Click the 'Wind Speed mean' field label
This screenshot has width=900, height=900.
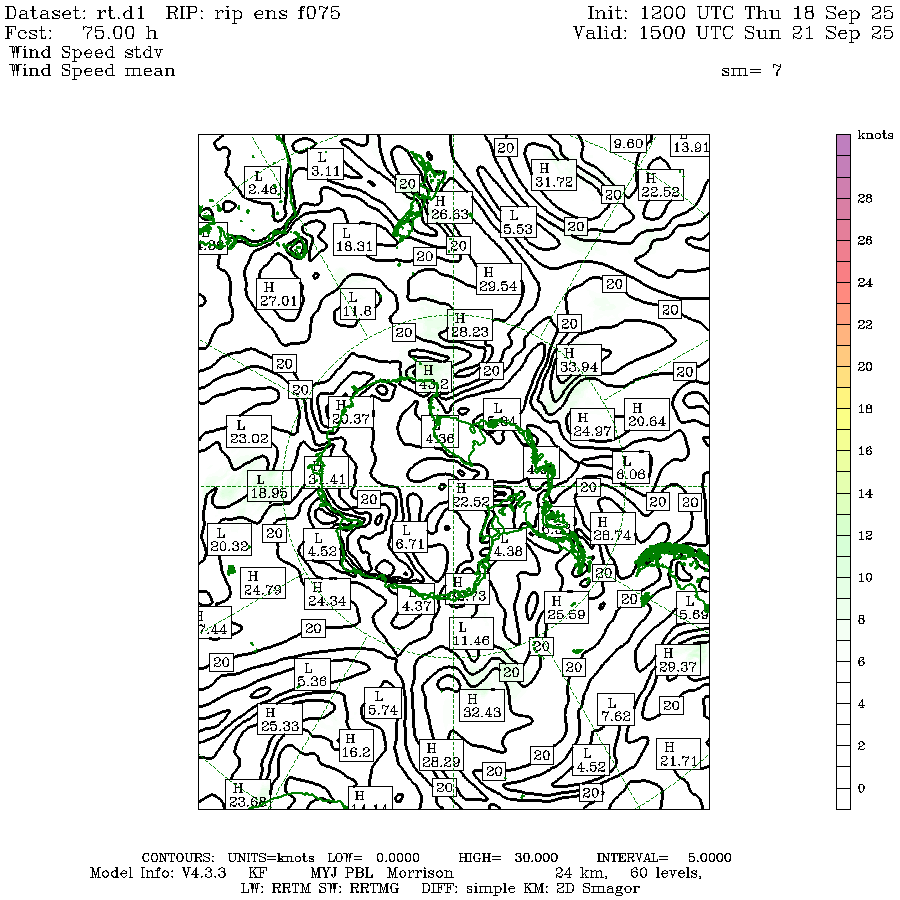click(92, 70)
